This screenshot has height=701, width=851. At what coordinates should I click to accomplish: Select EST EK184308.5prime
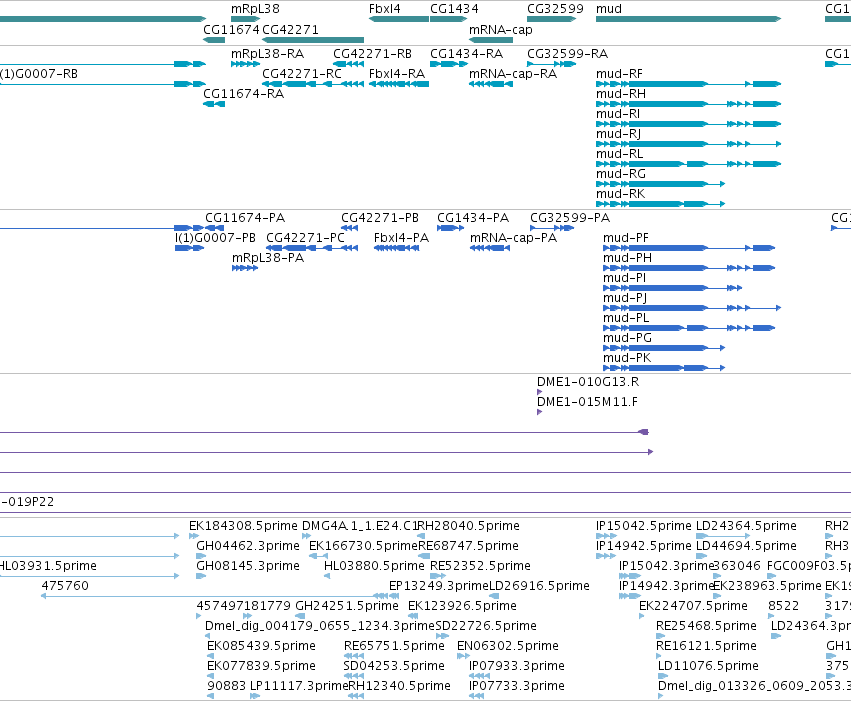(243, 526)
